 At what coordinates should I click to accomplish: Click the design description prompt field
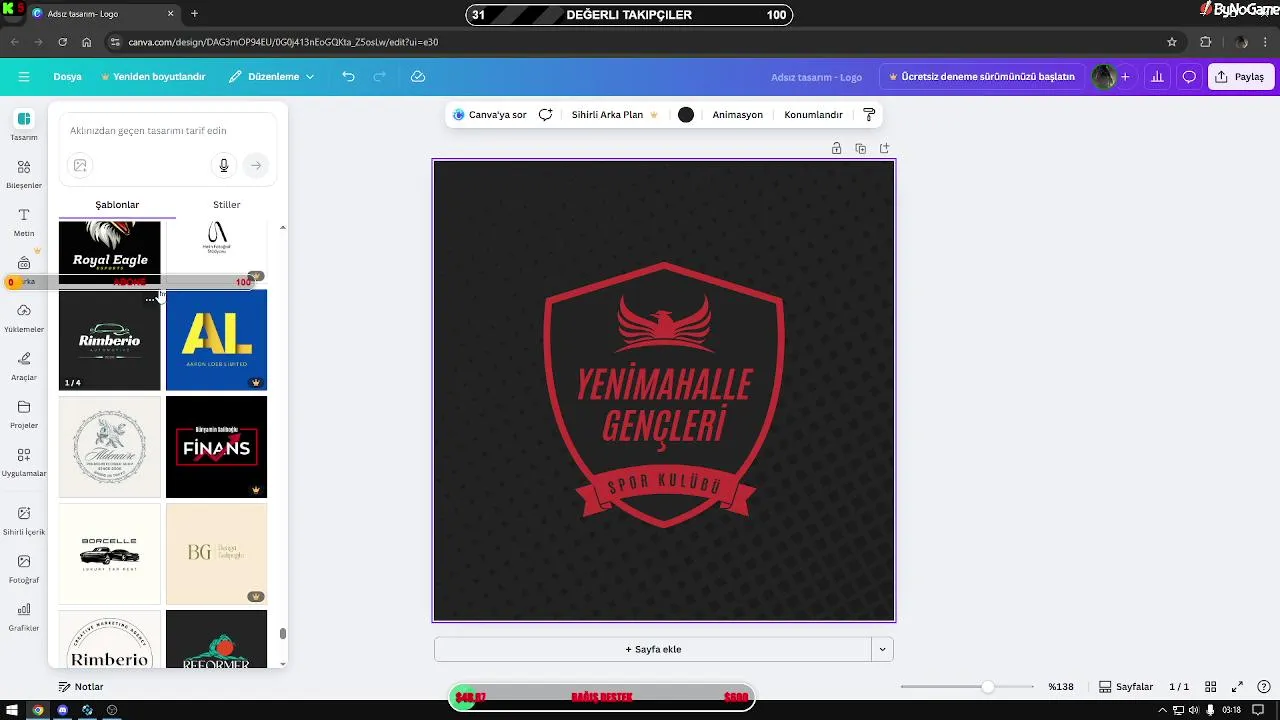(x=168, y=131)
